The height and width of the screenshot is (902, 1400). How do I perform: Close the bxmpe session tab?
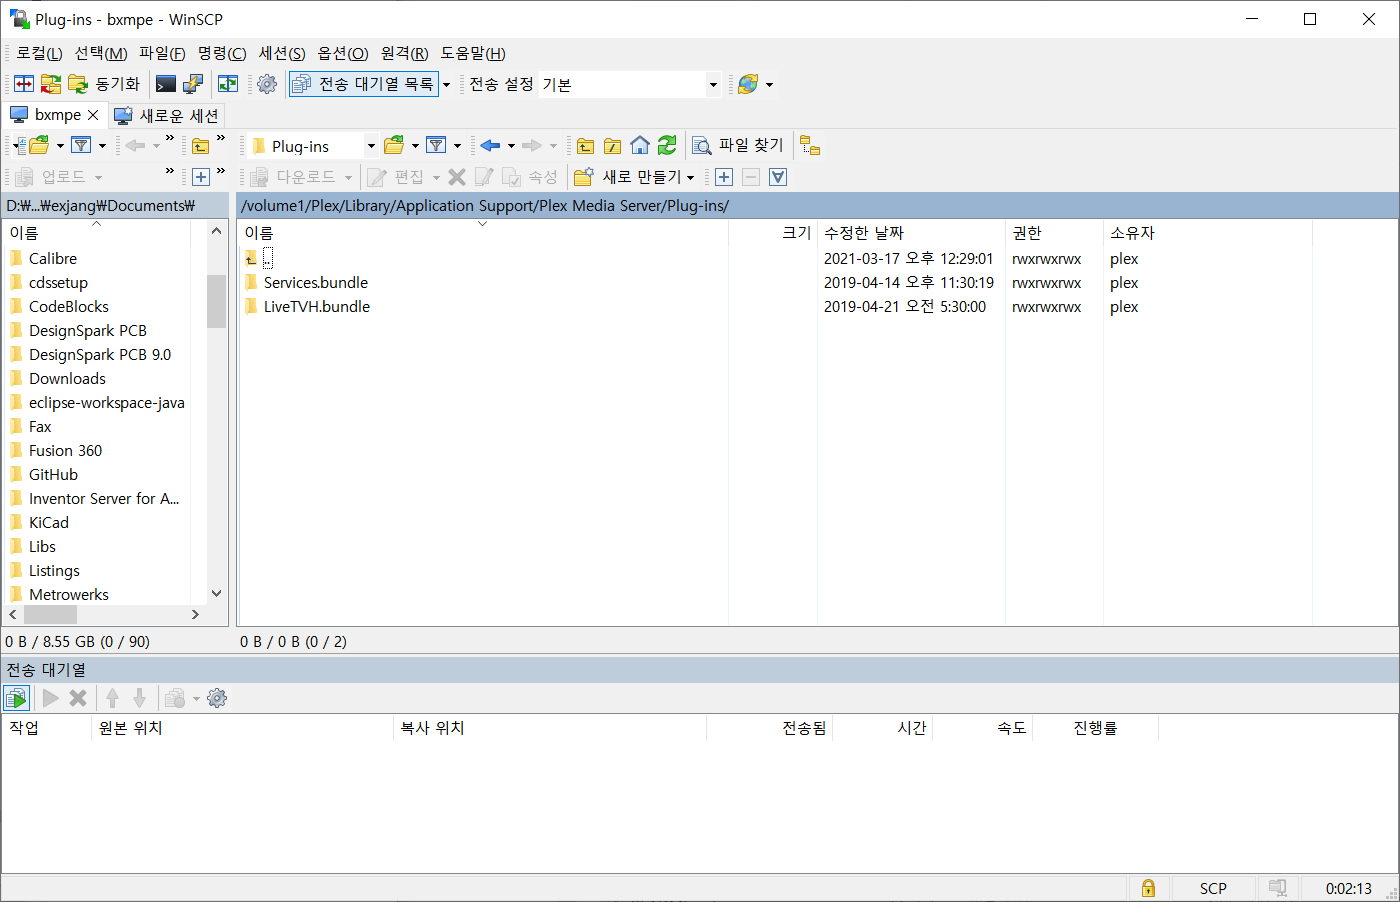point(93,115)
